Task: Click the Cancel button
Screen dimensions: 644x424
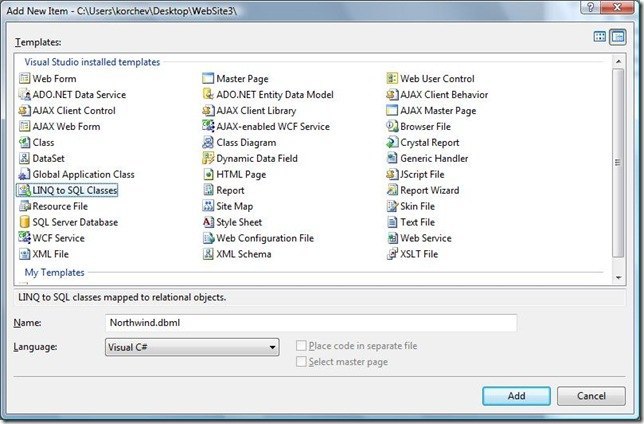Action: click(x=591, y=396)
